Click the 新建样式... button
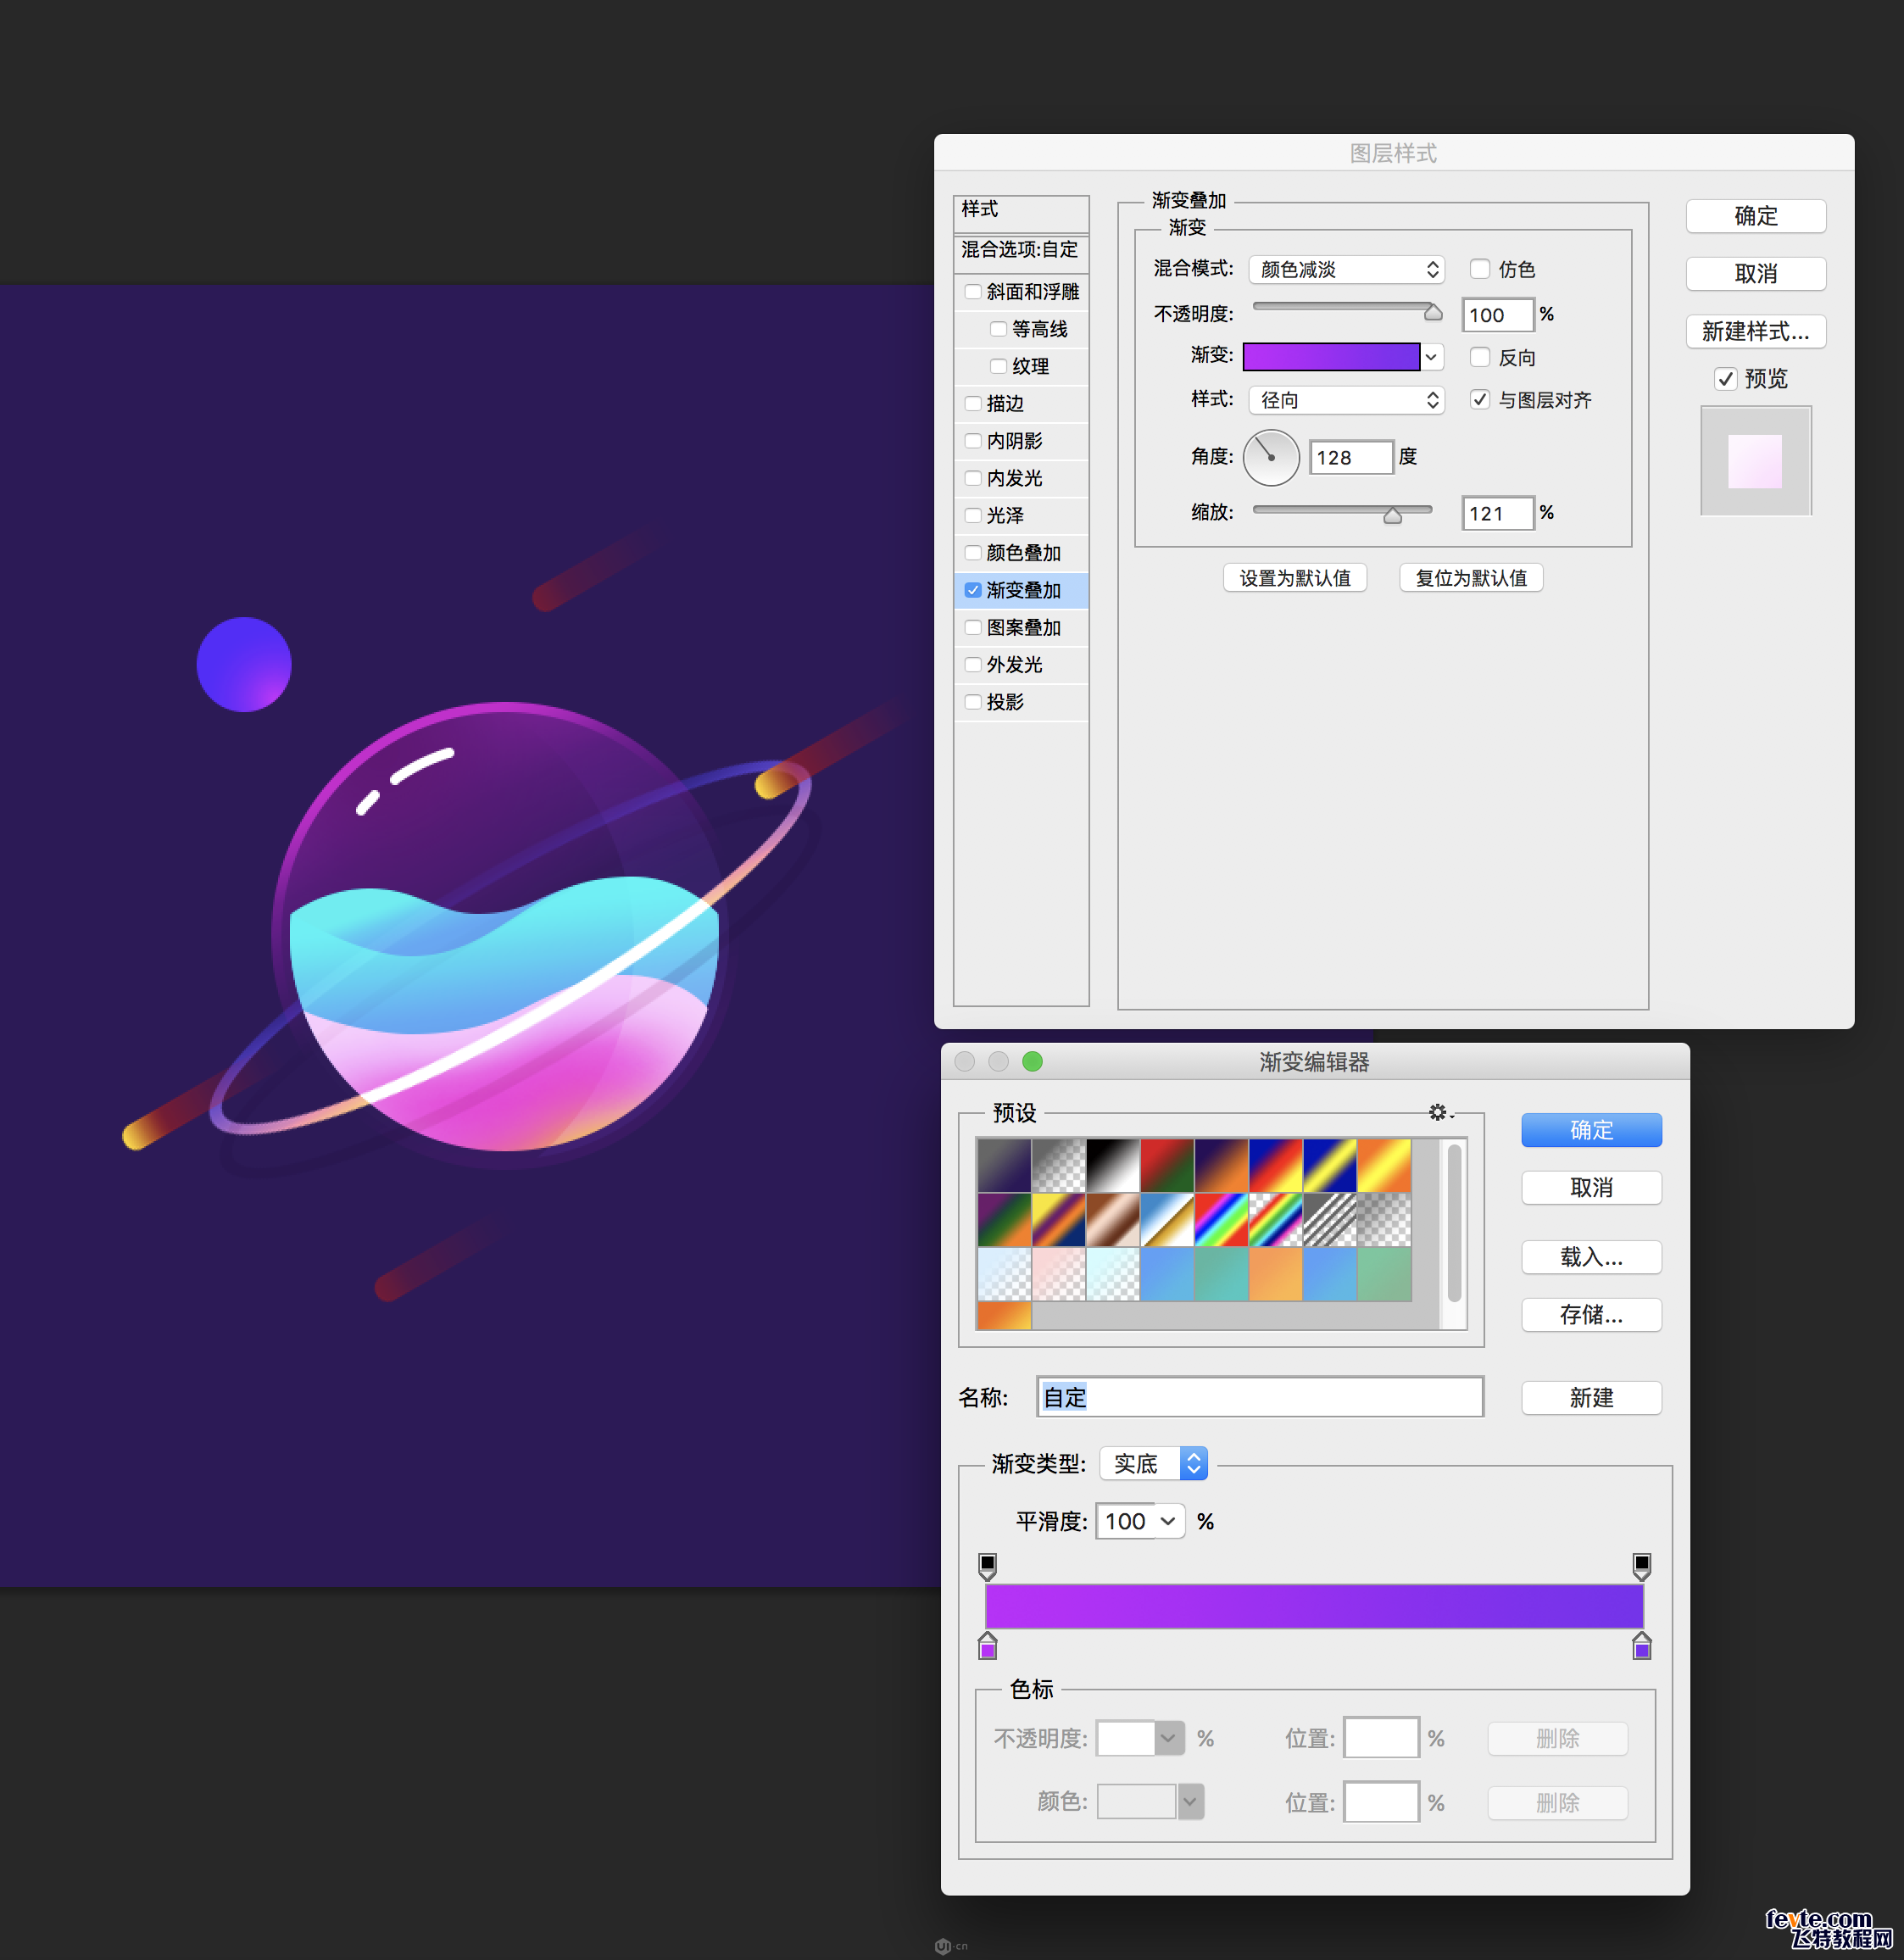The height and width of the screenshot is (1960, 1904). click(1755, 331)
